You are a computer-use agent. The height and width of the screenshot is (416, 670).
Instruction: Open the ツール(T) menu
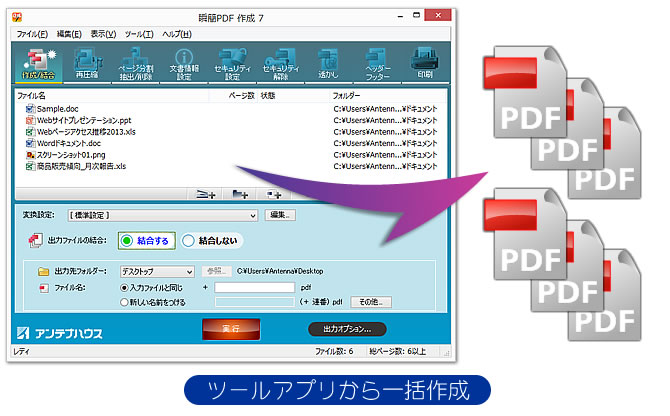point(139,34)
